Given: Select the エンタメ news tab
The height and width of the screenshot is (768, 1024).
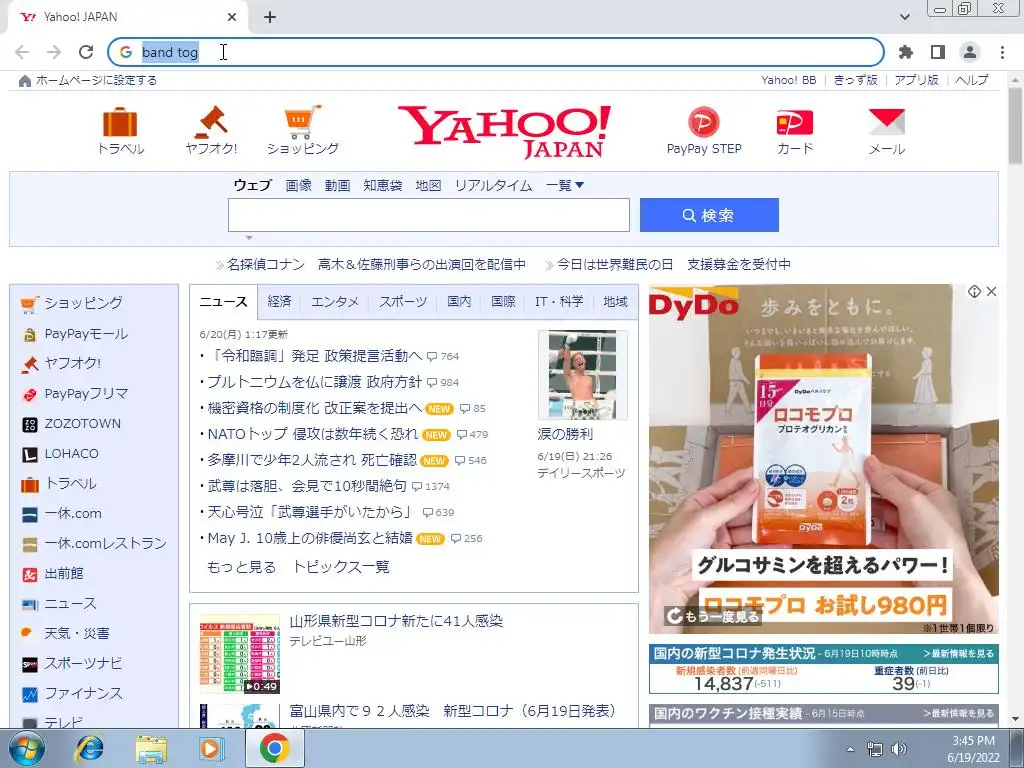Looking at the screenshot, I should (335, 302).
